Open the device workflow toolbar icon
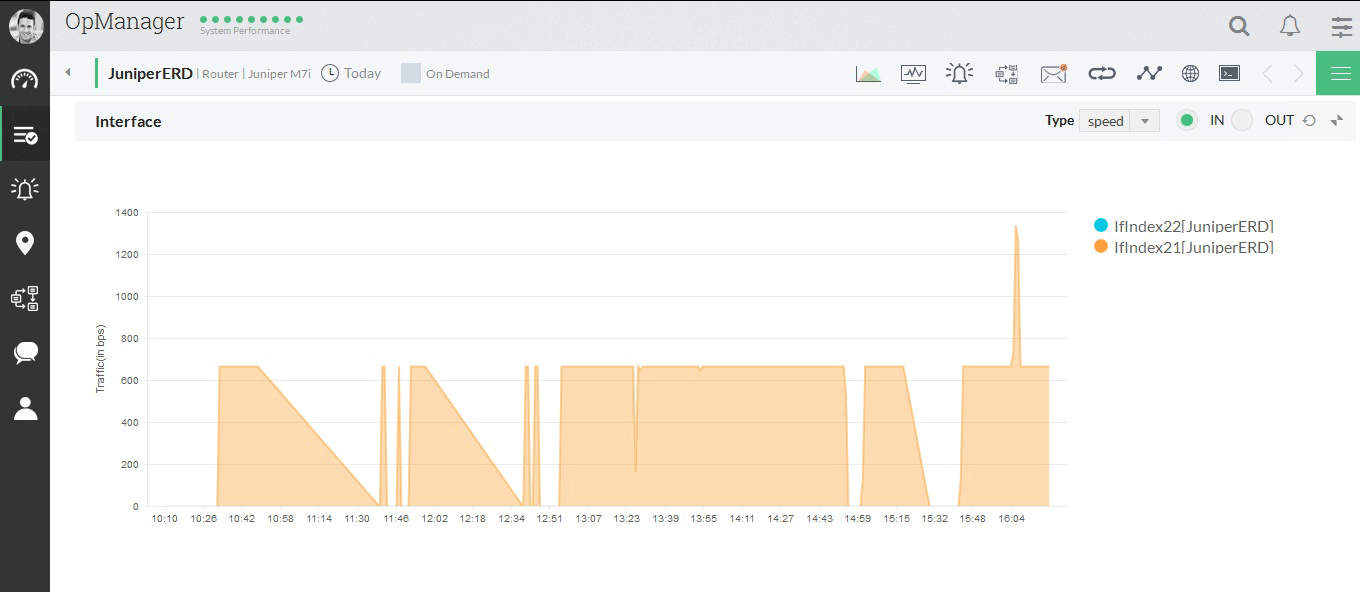The image size is (1360, 592). click(1006, 73)
